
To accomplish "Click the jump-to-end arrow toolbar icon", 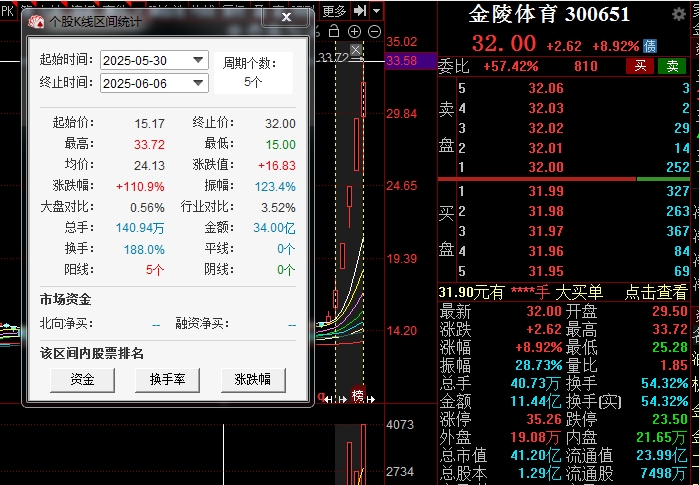I will click(359, 11).
